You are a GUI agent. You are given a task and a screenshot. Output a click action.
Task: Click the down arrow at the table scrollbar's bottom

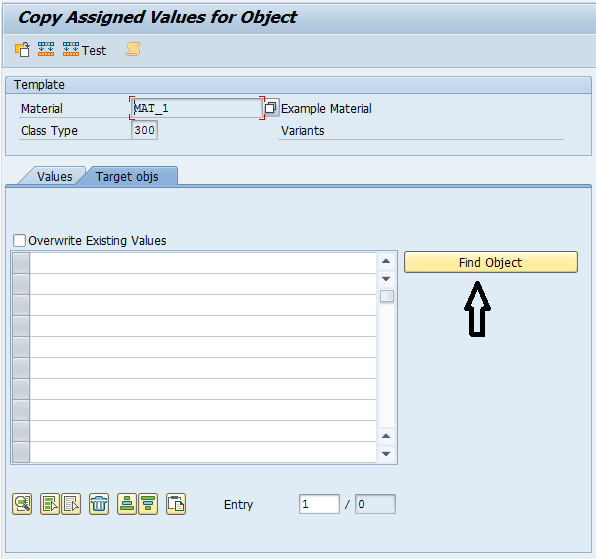(386, 454)
